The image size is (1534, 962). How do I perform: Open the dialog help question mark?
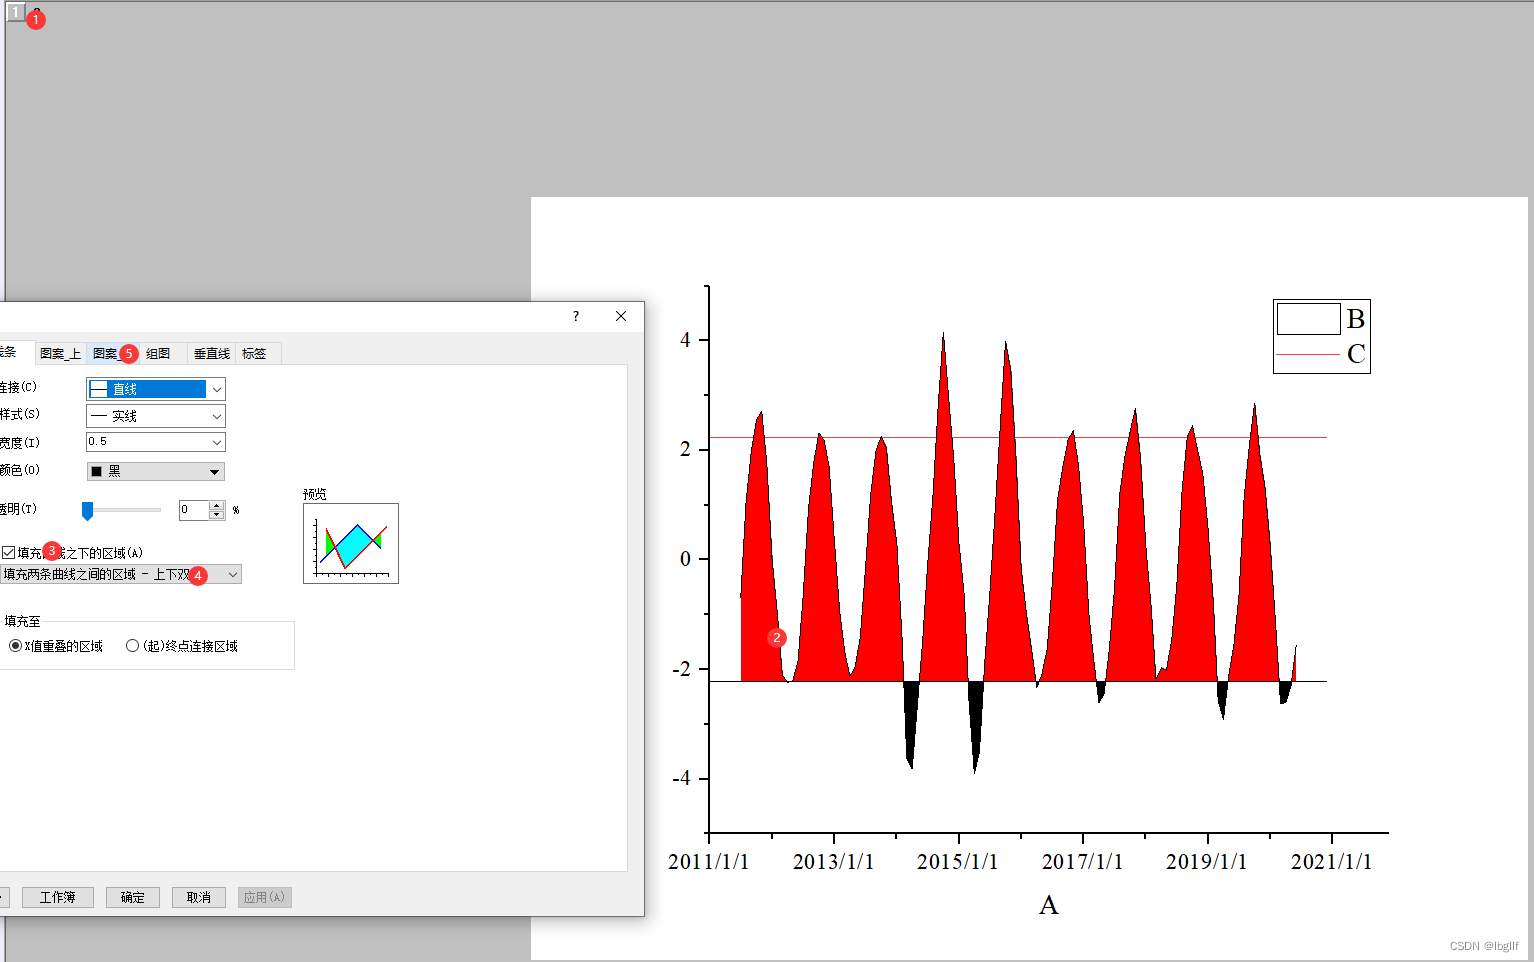[576, 316]
